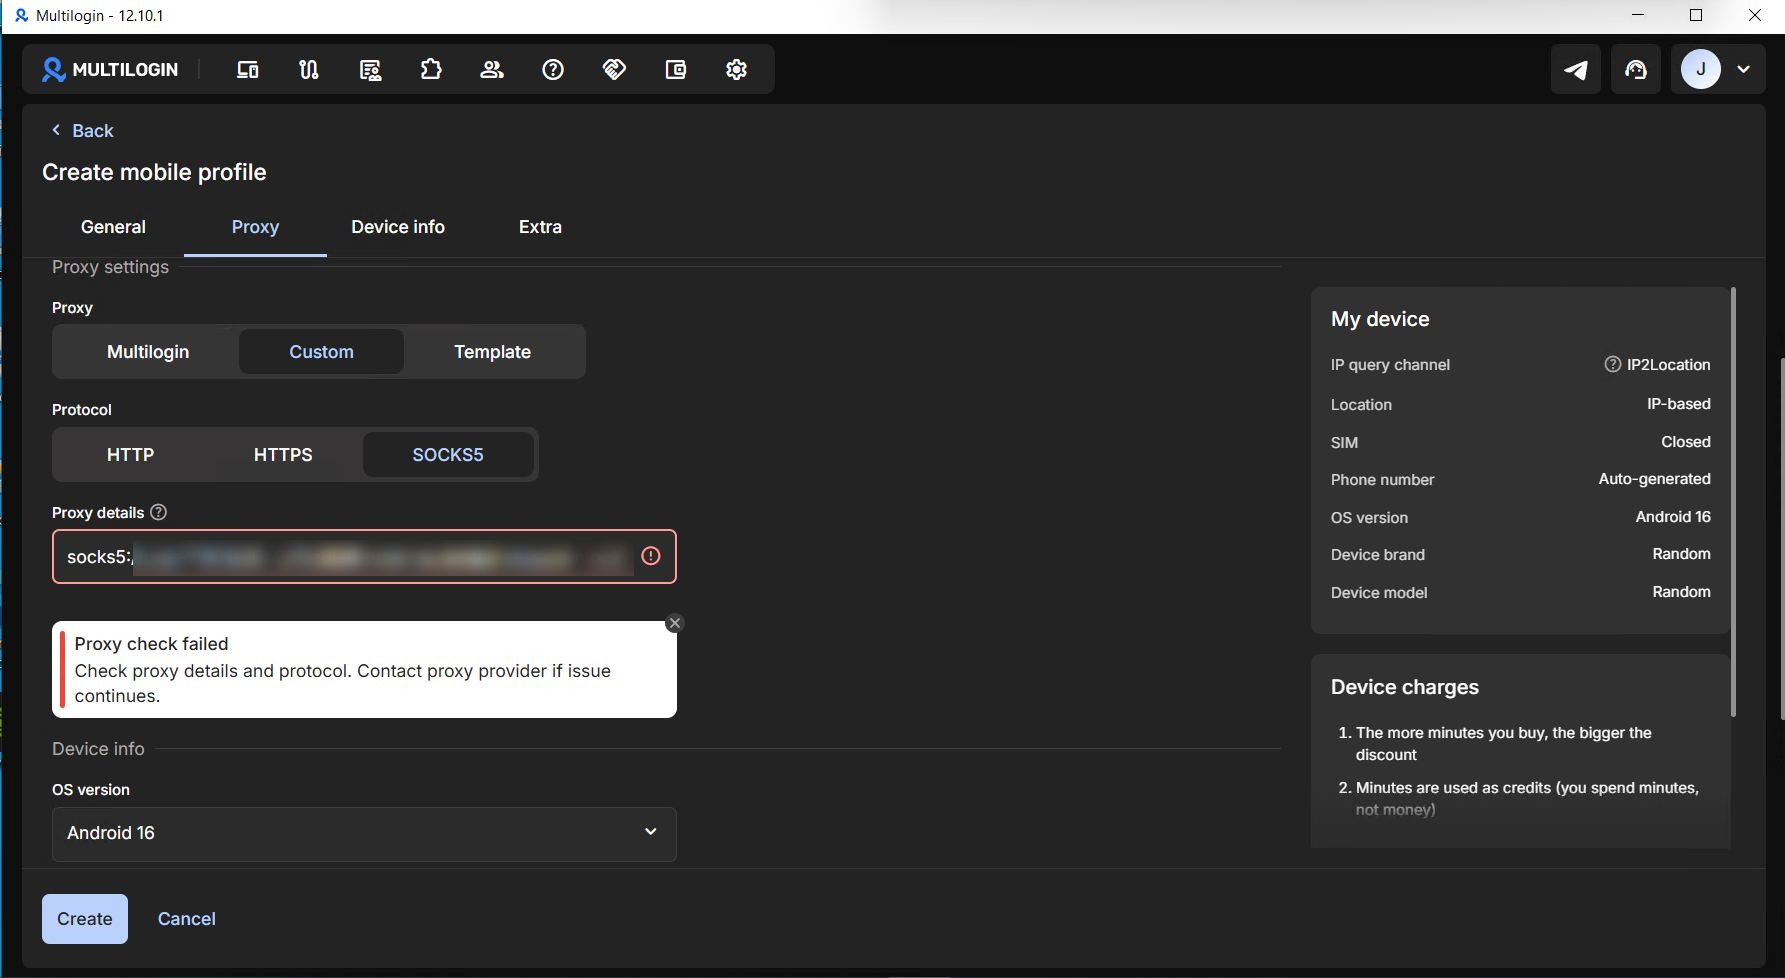
Task: Click the extensions puzzle piece icon
Action: (x=431, y=69)
